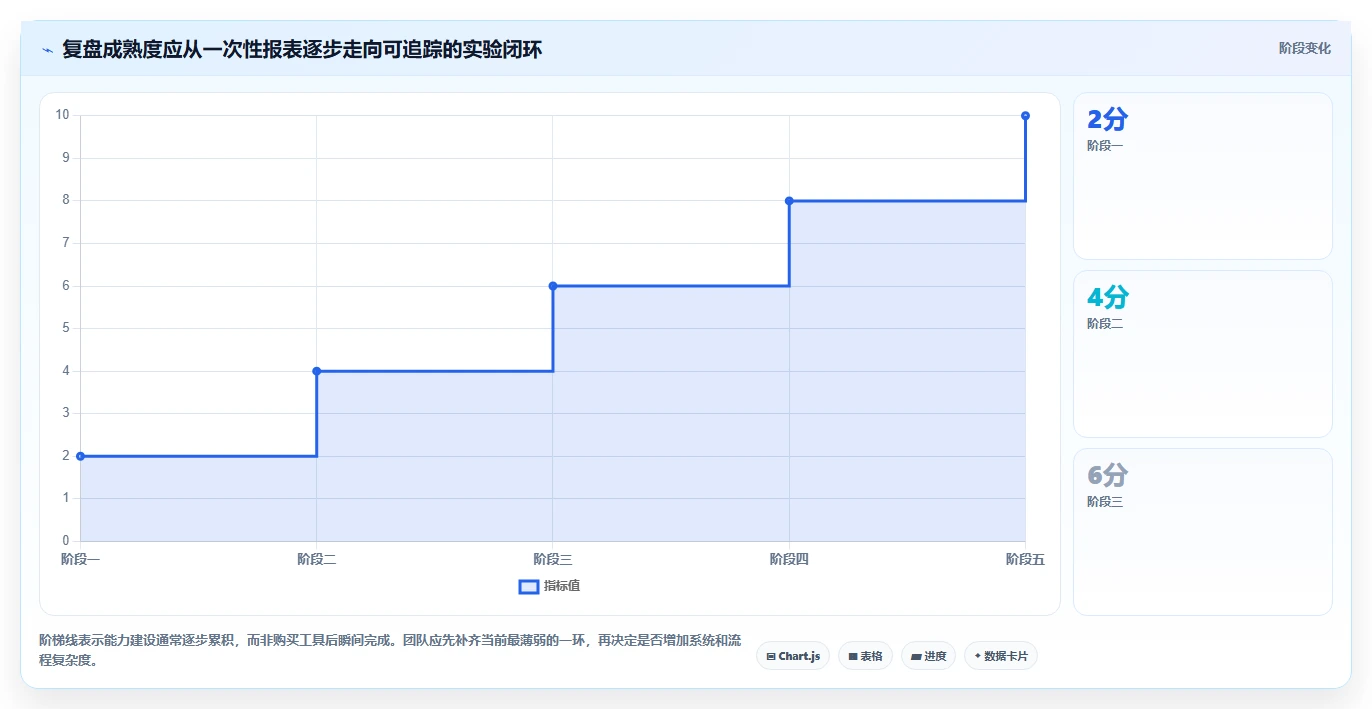
Task: Toggle the 指标值 legend item
Action: coord(549,586)
